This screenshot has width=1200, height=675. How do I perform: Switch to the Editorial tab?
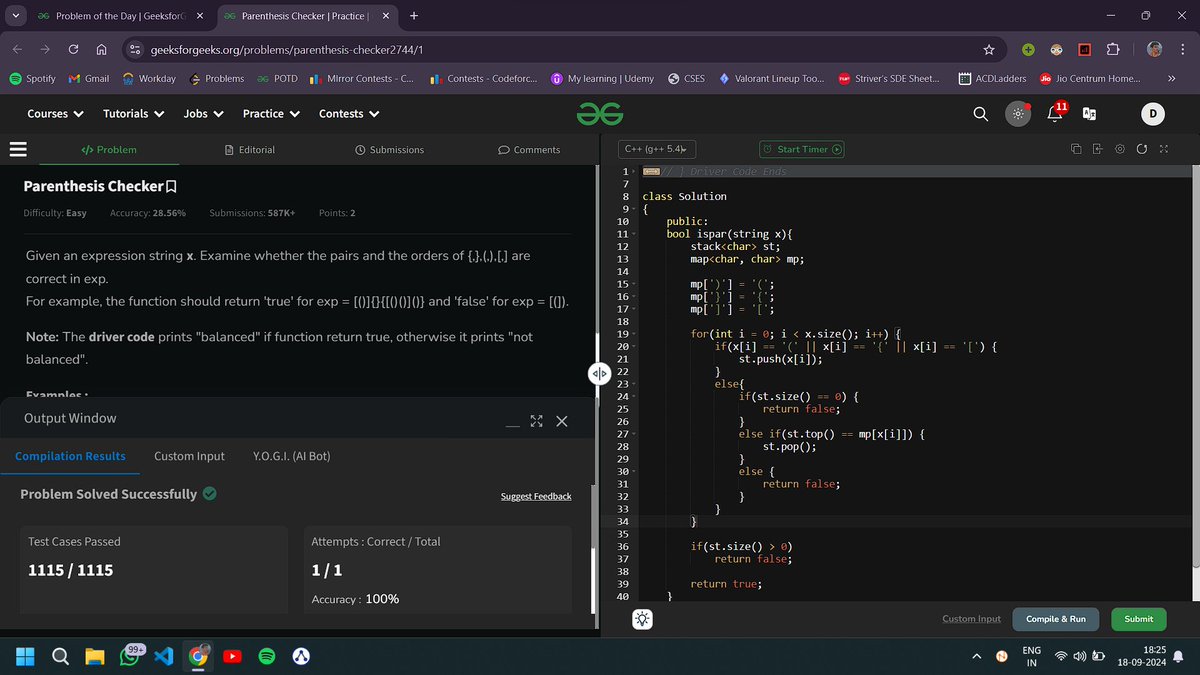[x=250, y=149]
